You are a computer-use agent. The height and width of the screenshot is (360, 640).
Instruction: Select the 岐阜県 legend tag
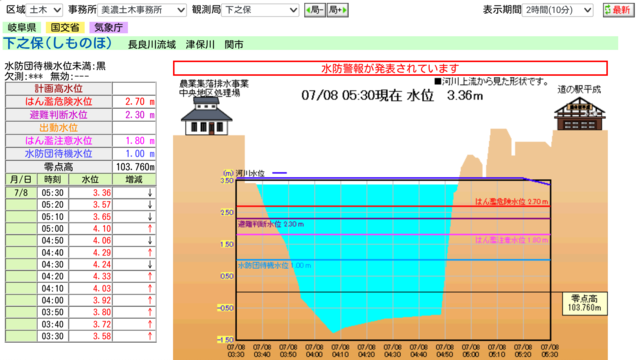pyautogui.click(x=21, y=27)
